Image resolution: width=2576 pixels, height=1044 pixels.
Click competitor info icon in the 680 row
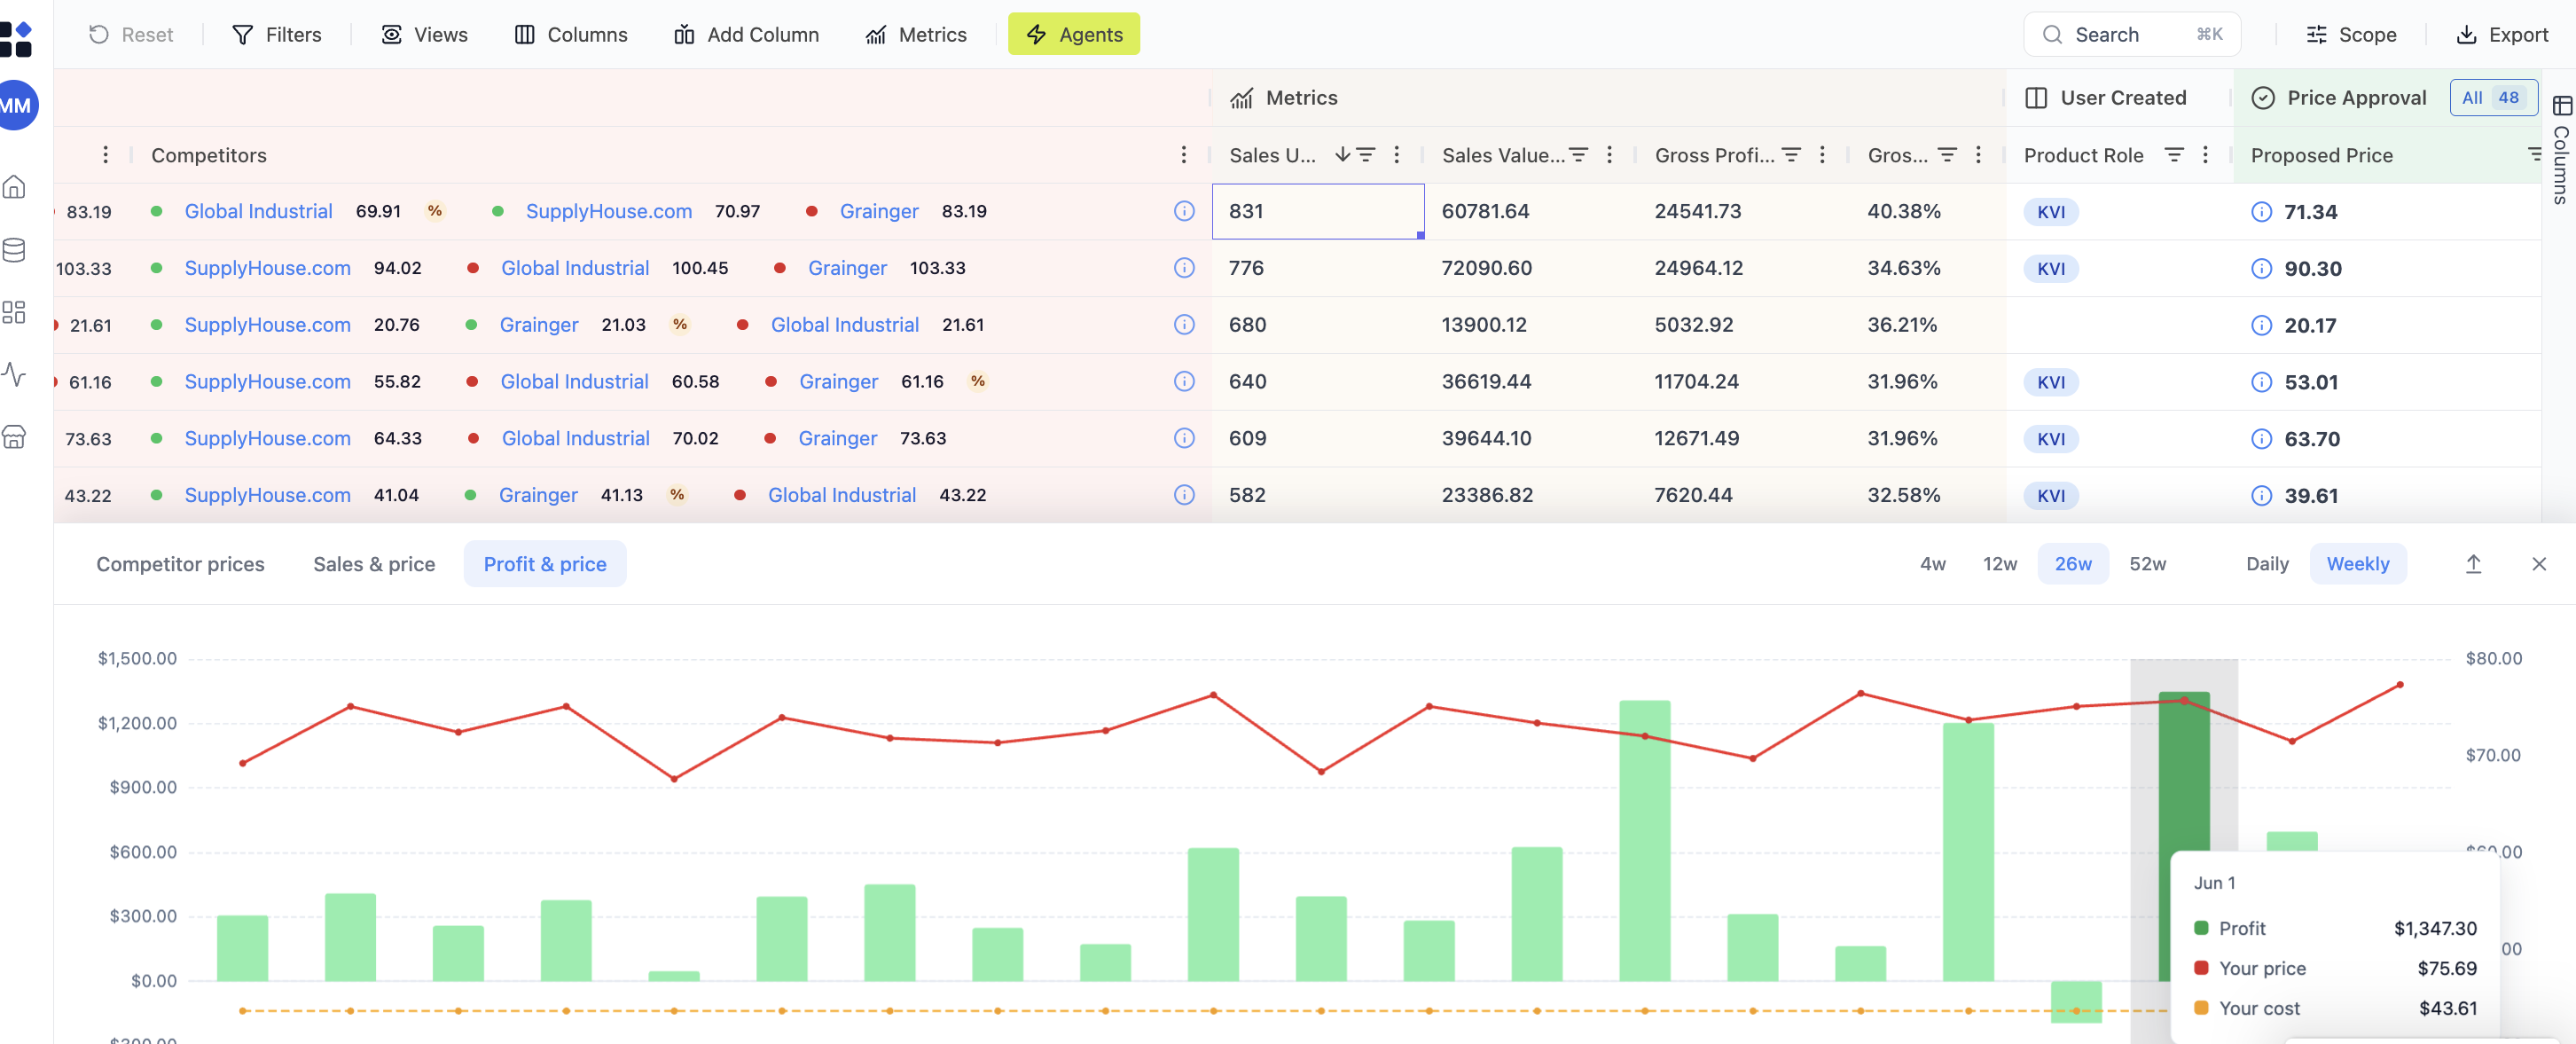click(1185, 325)
